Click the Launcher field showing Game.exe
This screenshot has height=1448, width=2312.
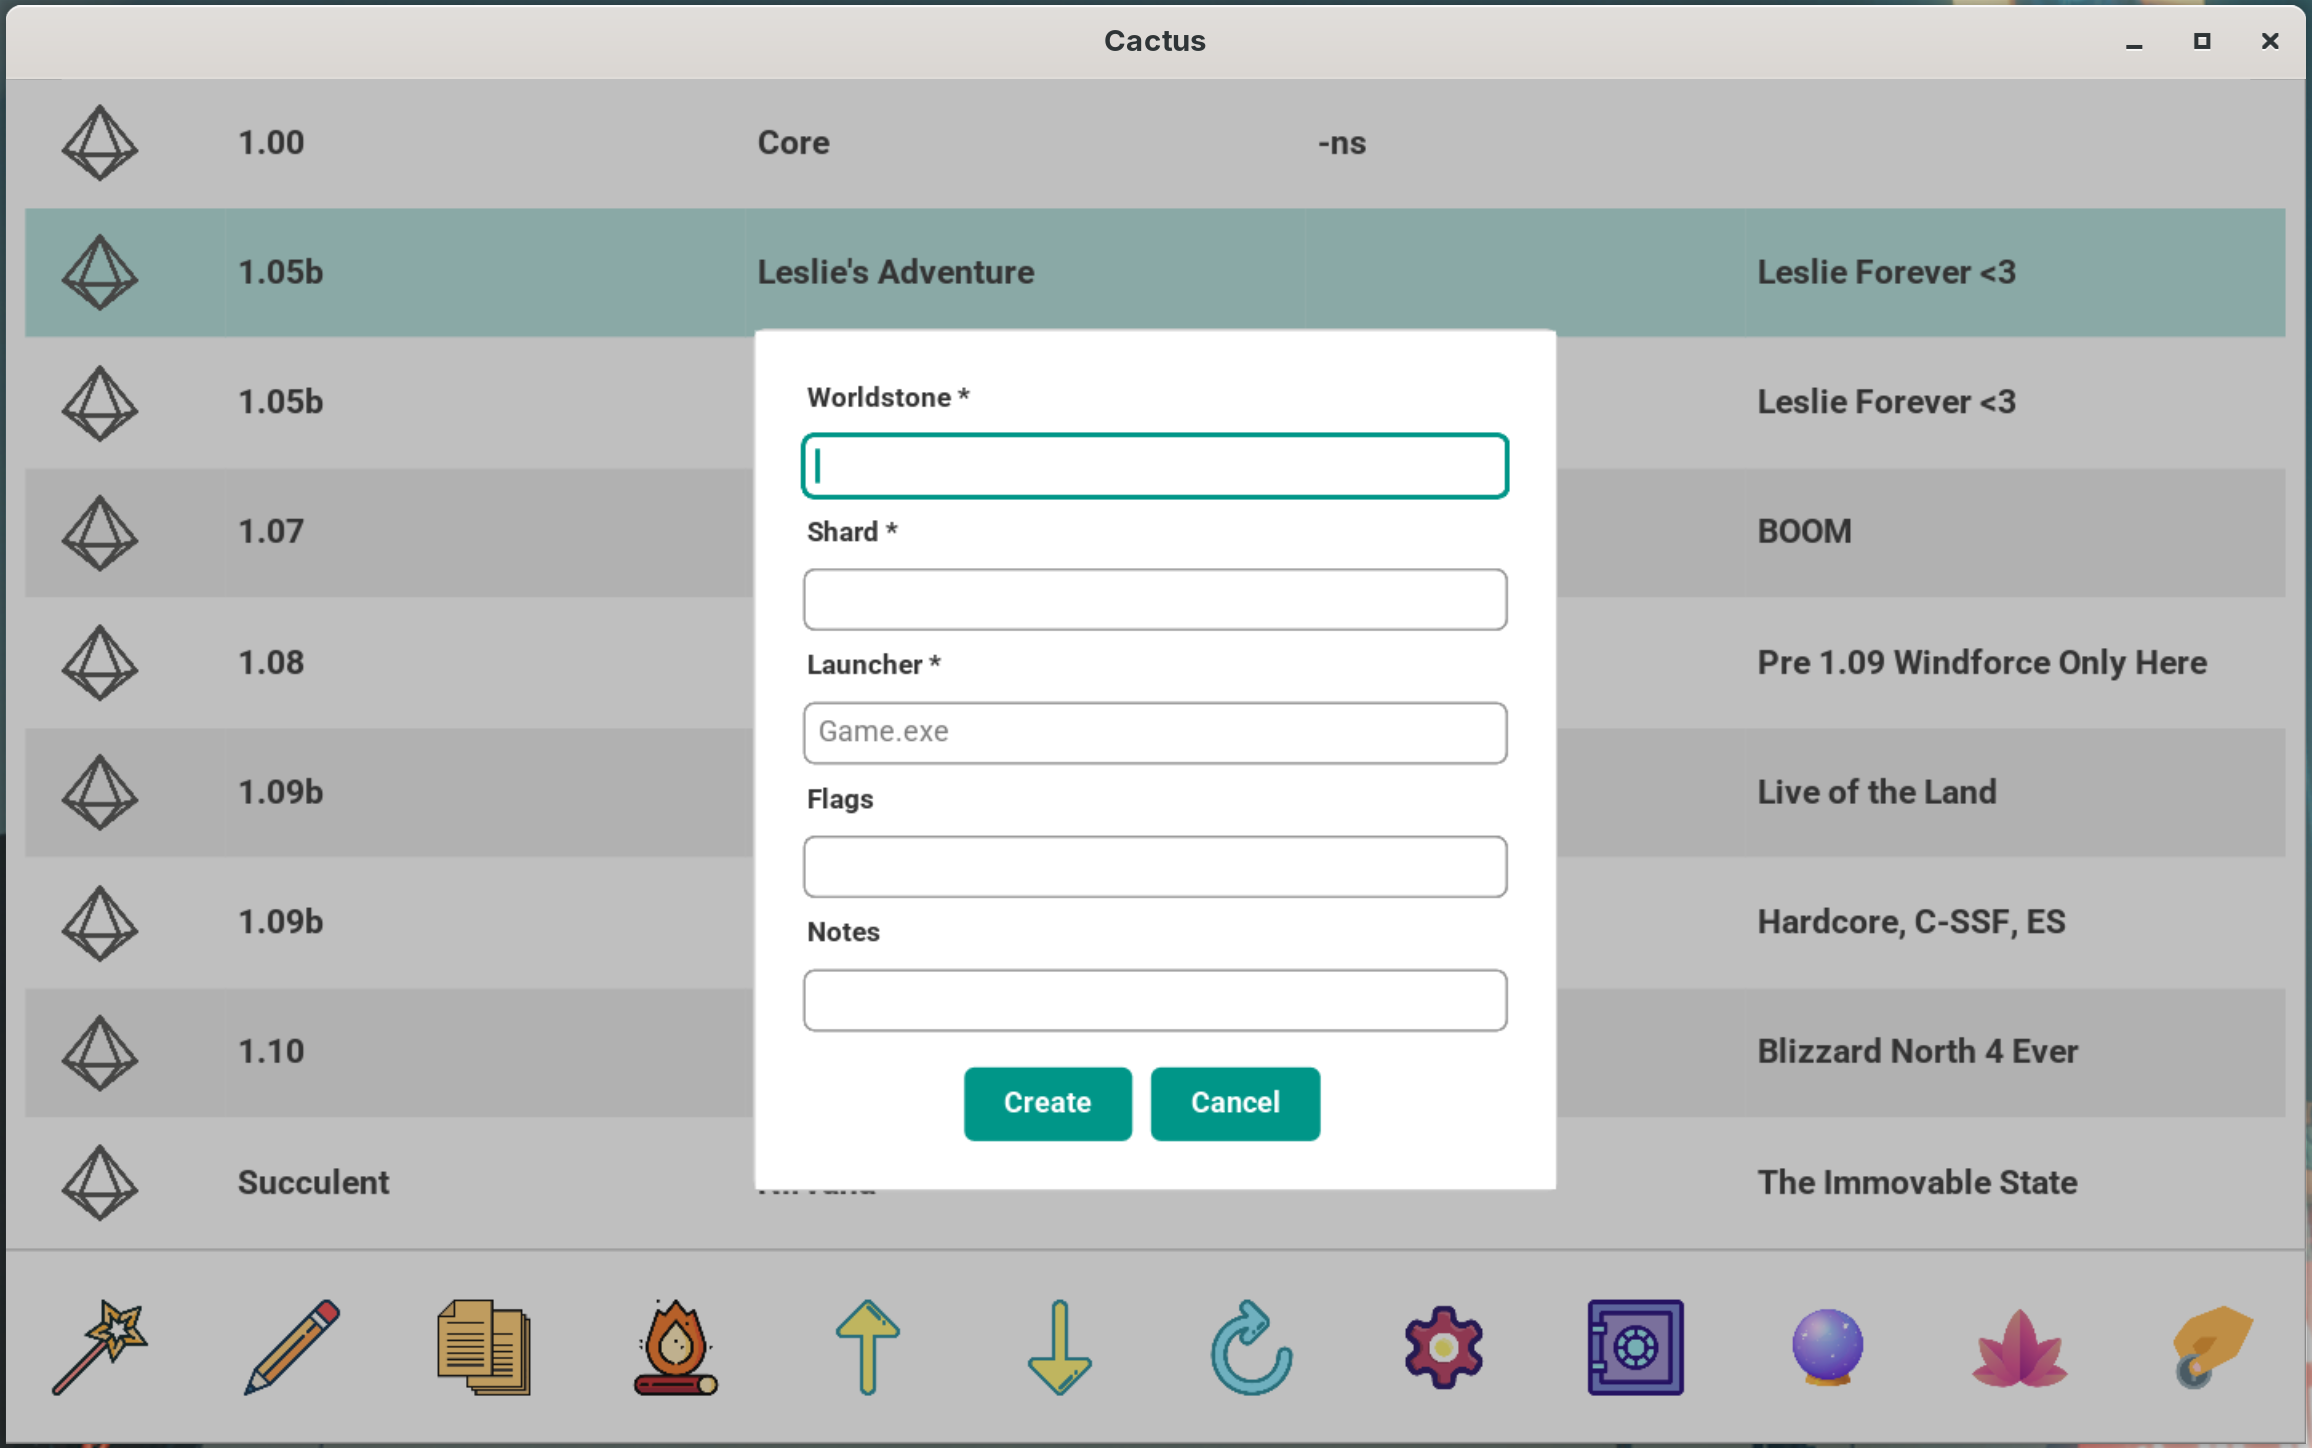pyautogui.click(x=1155, y=733)
